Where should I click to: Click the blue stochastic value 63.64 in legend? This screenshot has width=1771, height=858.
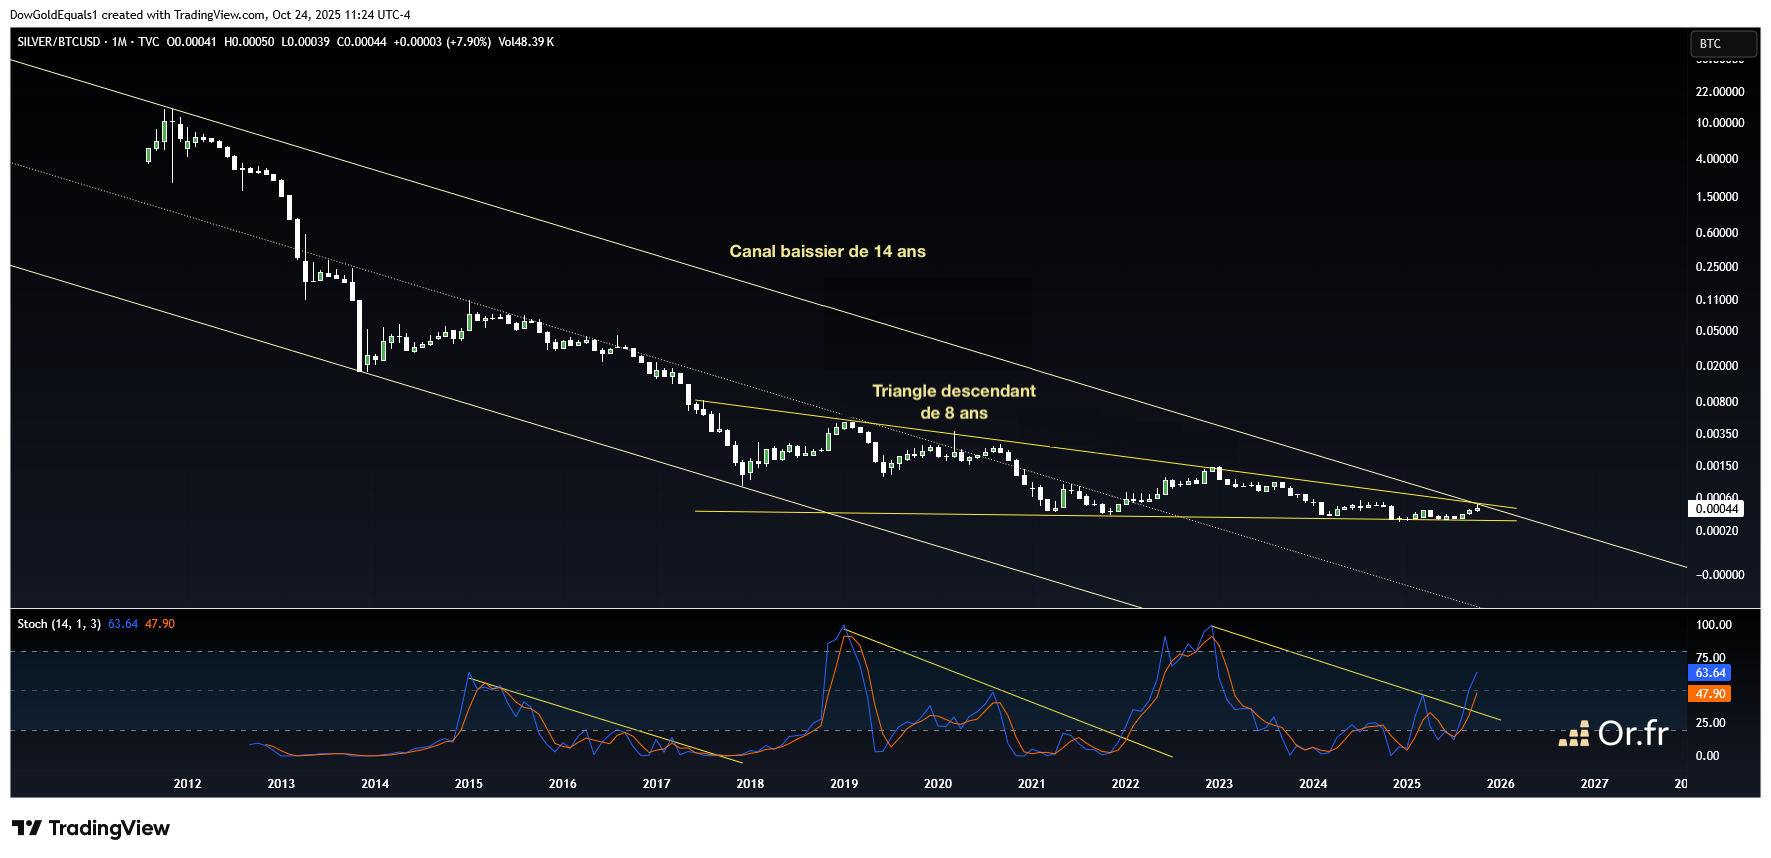[123, 624]
